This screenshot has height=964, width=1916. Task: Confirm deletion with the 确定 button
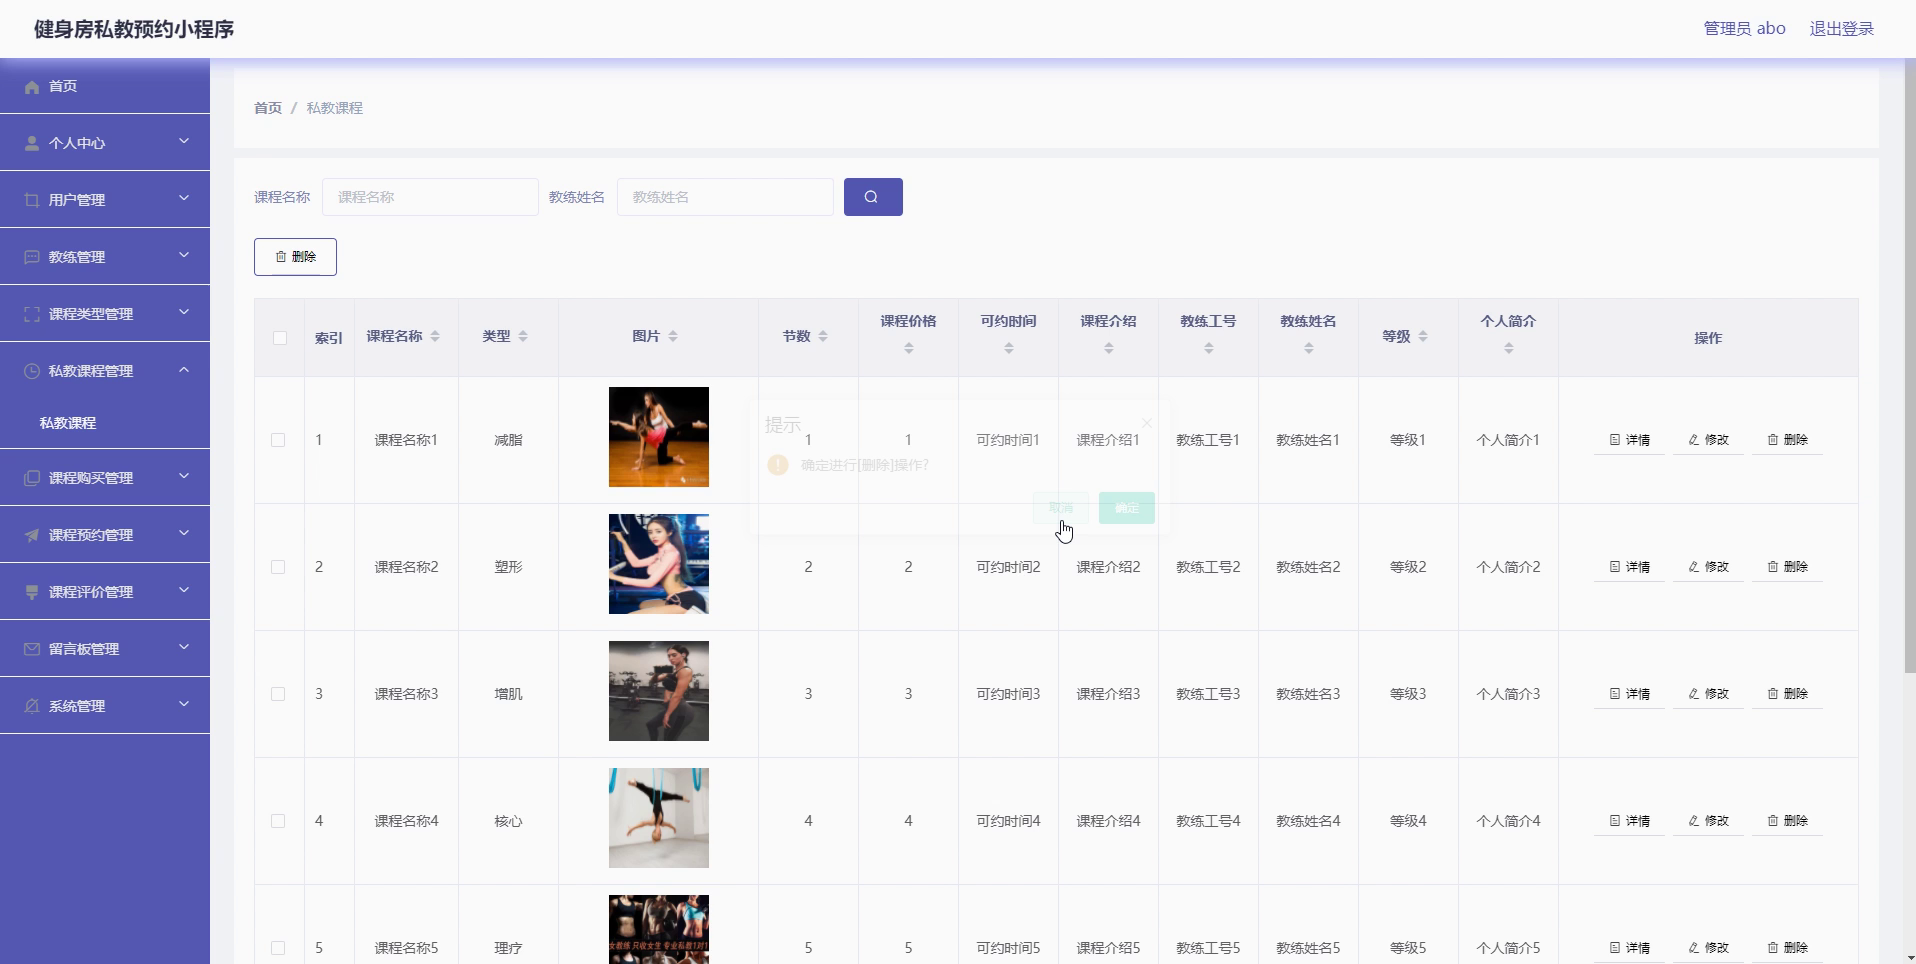coord(1127,508)
